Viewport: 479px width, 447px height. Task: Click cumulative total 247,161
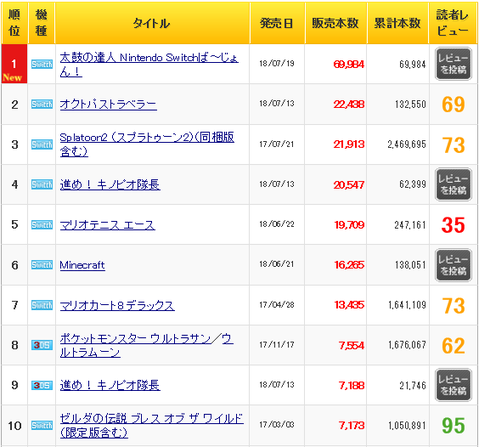pyautogui.click(x=410, y=225)
